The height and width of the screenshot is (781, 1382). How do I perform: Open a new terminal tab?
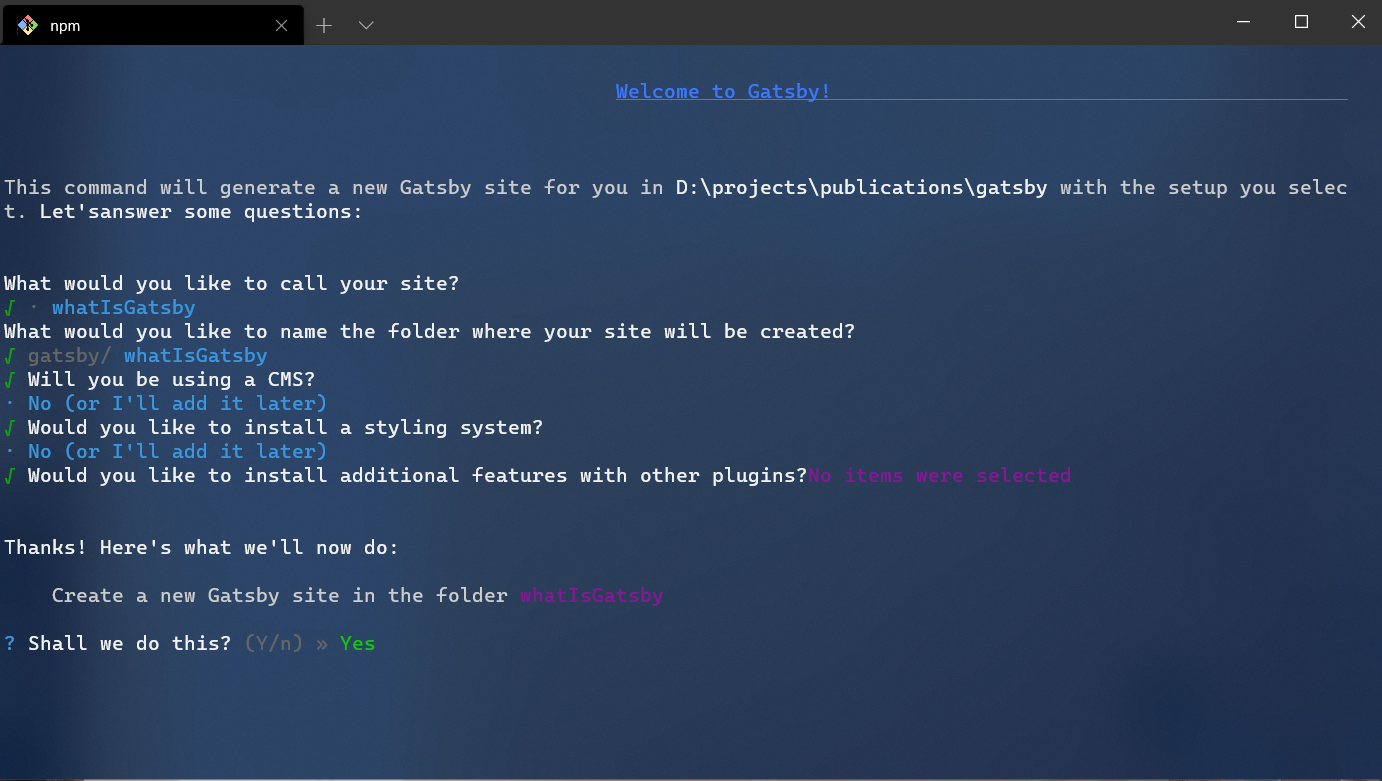[324, 26]
